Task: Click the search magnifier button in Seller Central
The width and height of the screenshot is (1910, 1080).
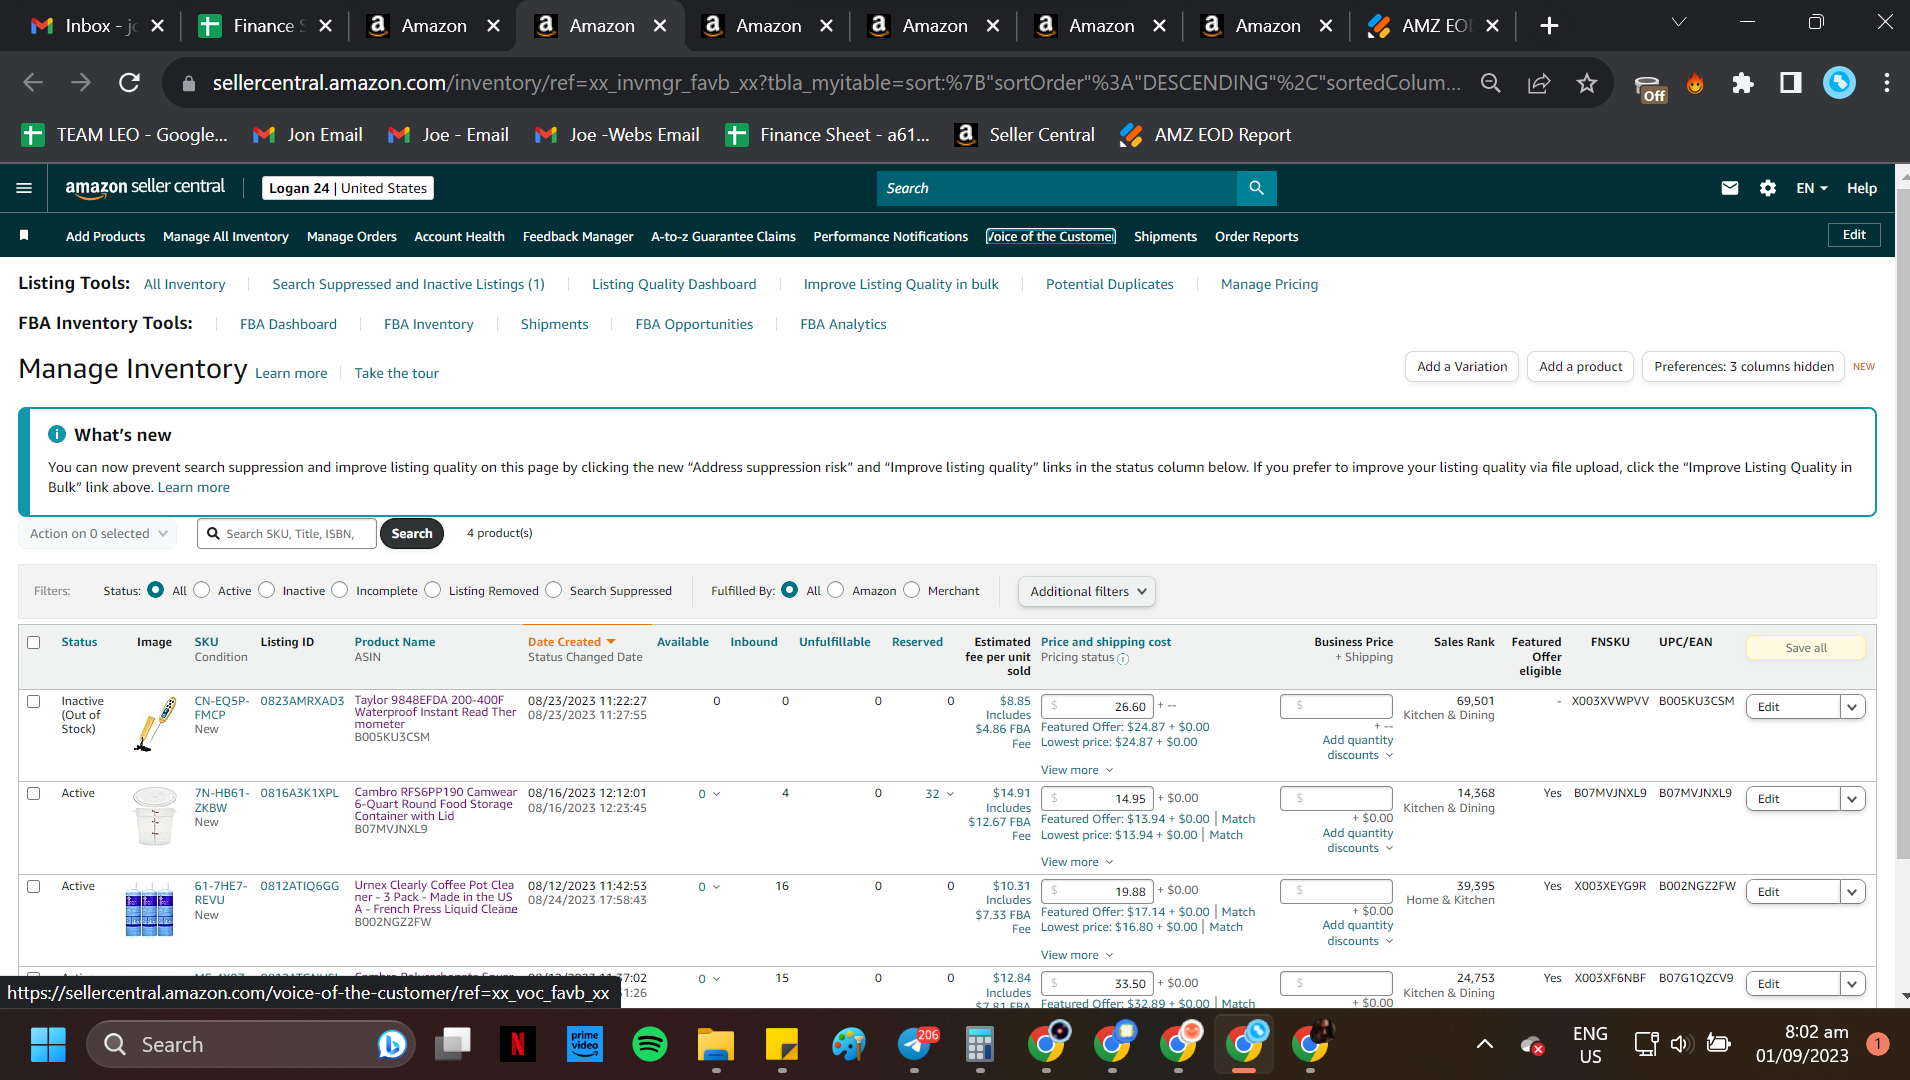Action: coord(1257,188)
